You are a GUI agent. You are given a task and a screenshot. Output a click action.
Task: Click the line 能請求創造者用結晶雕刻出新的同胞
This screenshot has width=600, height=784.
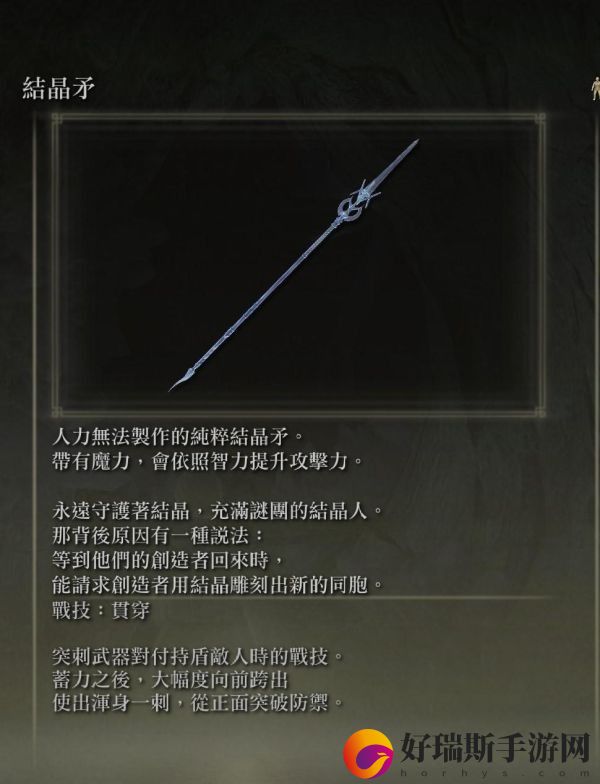pos(218,585)
